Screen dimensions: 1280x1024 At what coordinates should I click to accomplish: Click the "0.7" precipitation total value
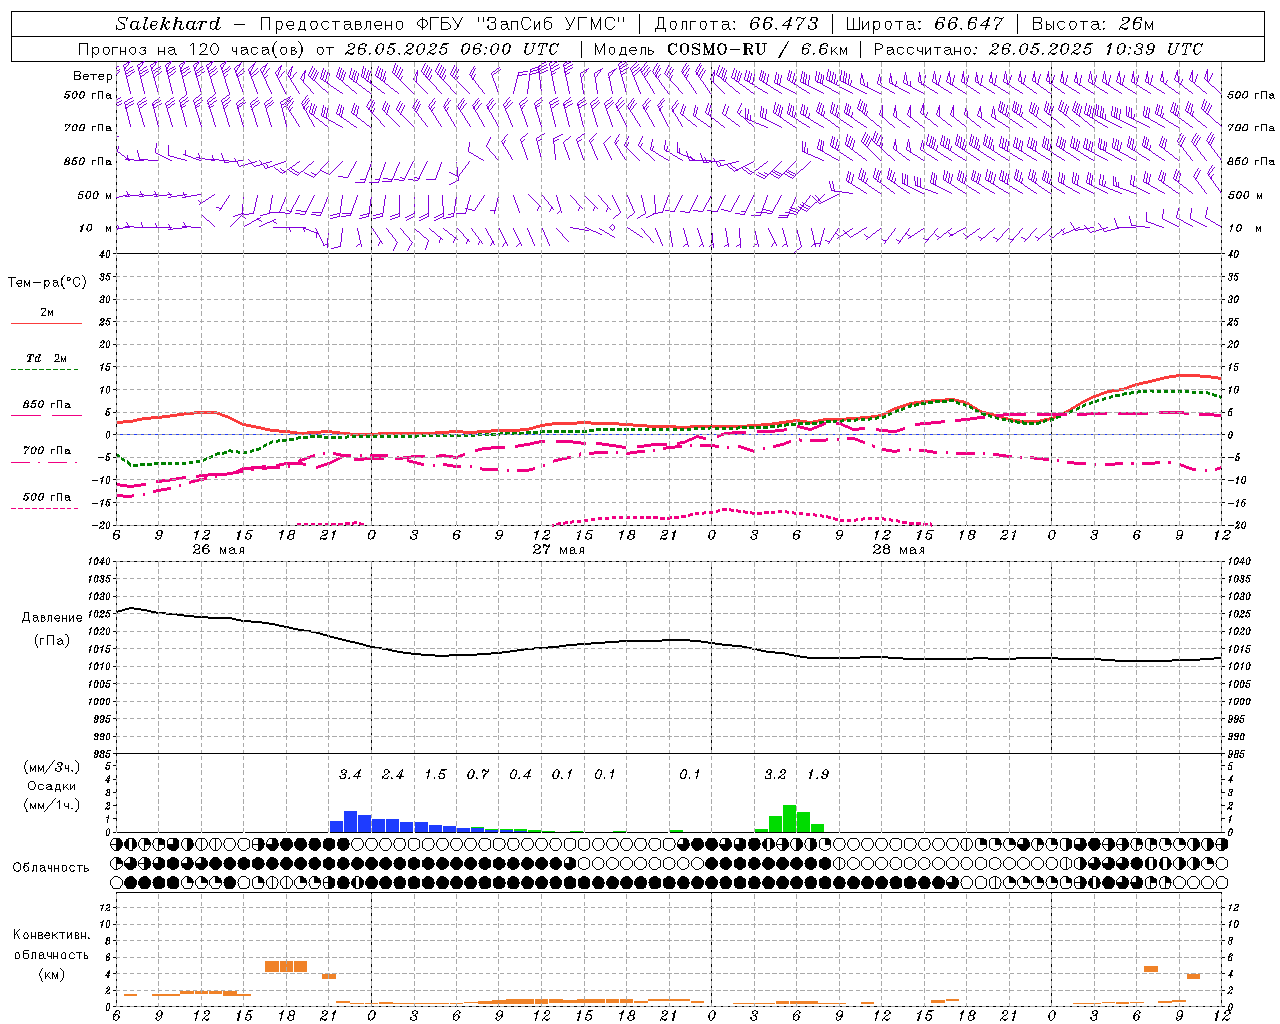(x=478, y=775)
